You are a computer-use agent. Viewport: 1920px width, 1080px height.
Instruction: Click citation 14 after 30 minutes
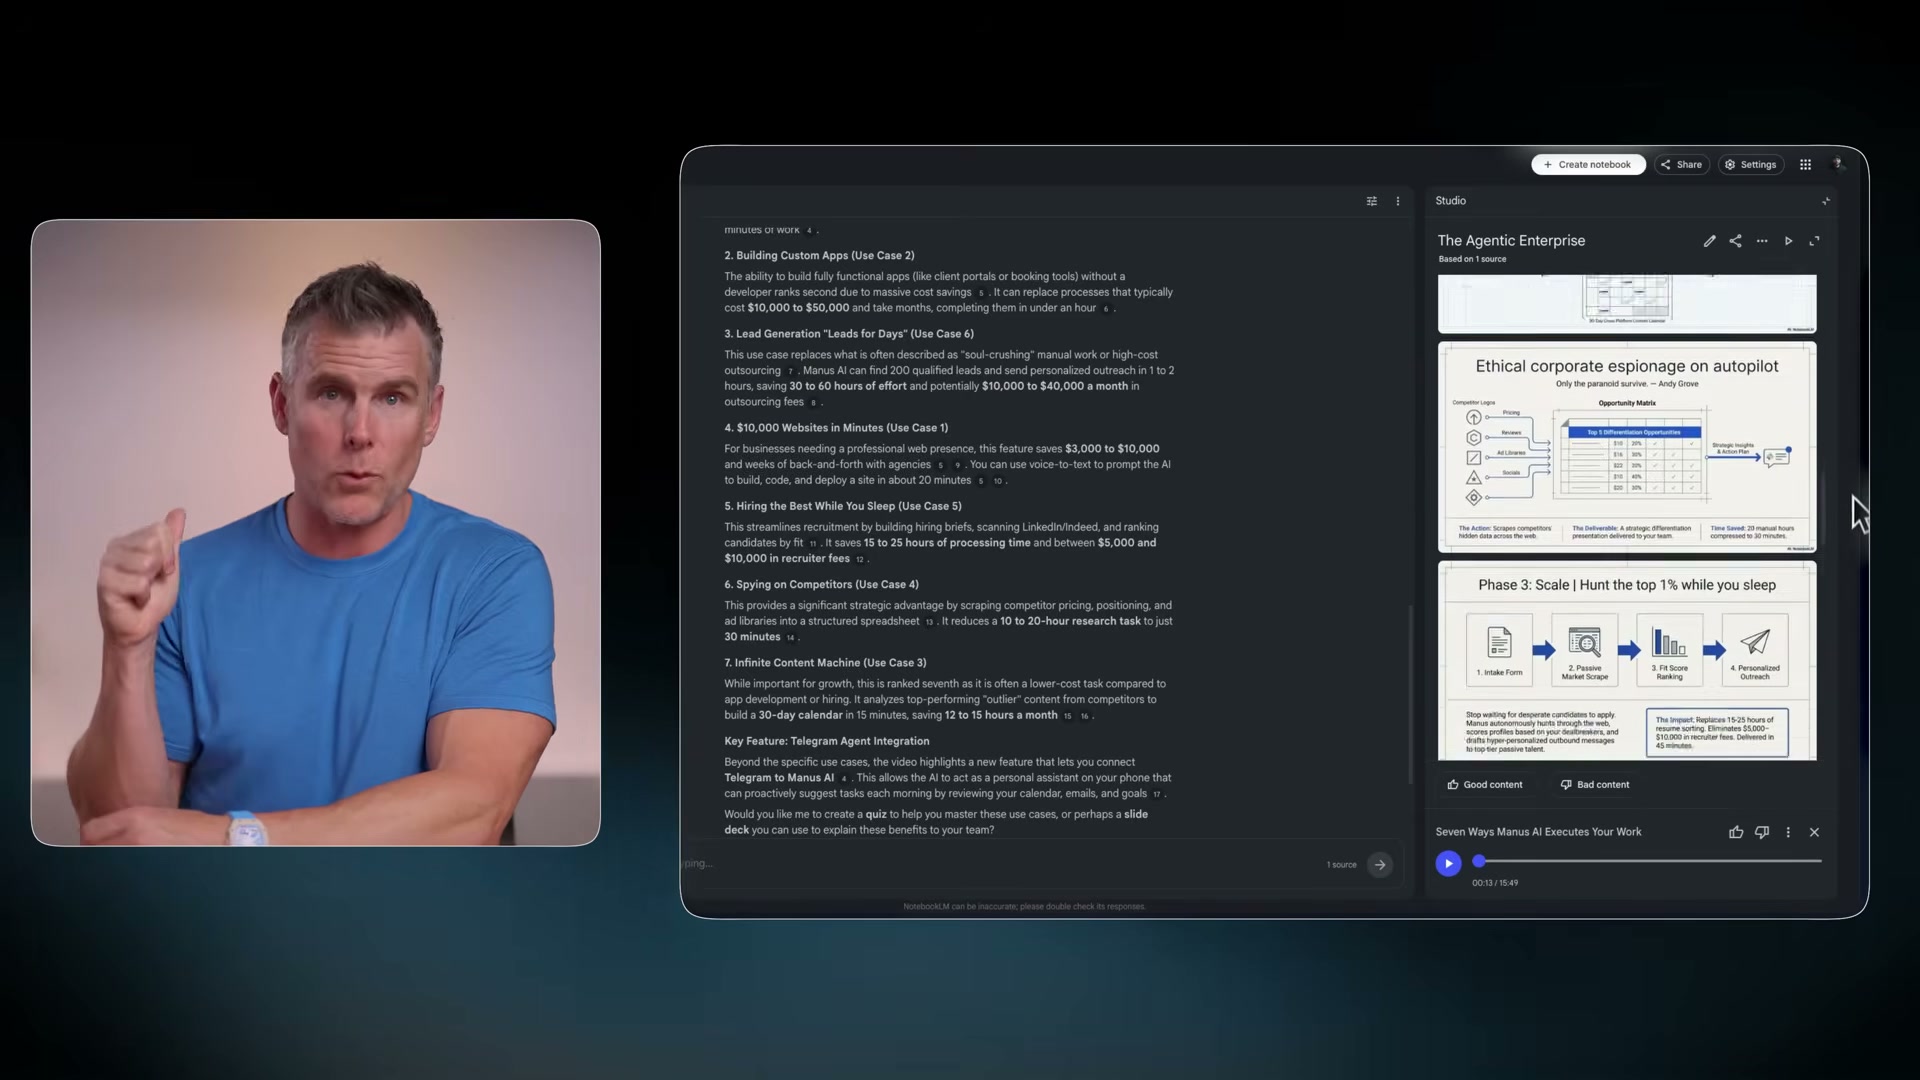[790, 638]
